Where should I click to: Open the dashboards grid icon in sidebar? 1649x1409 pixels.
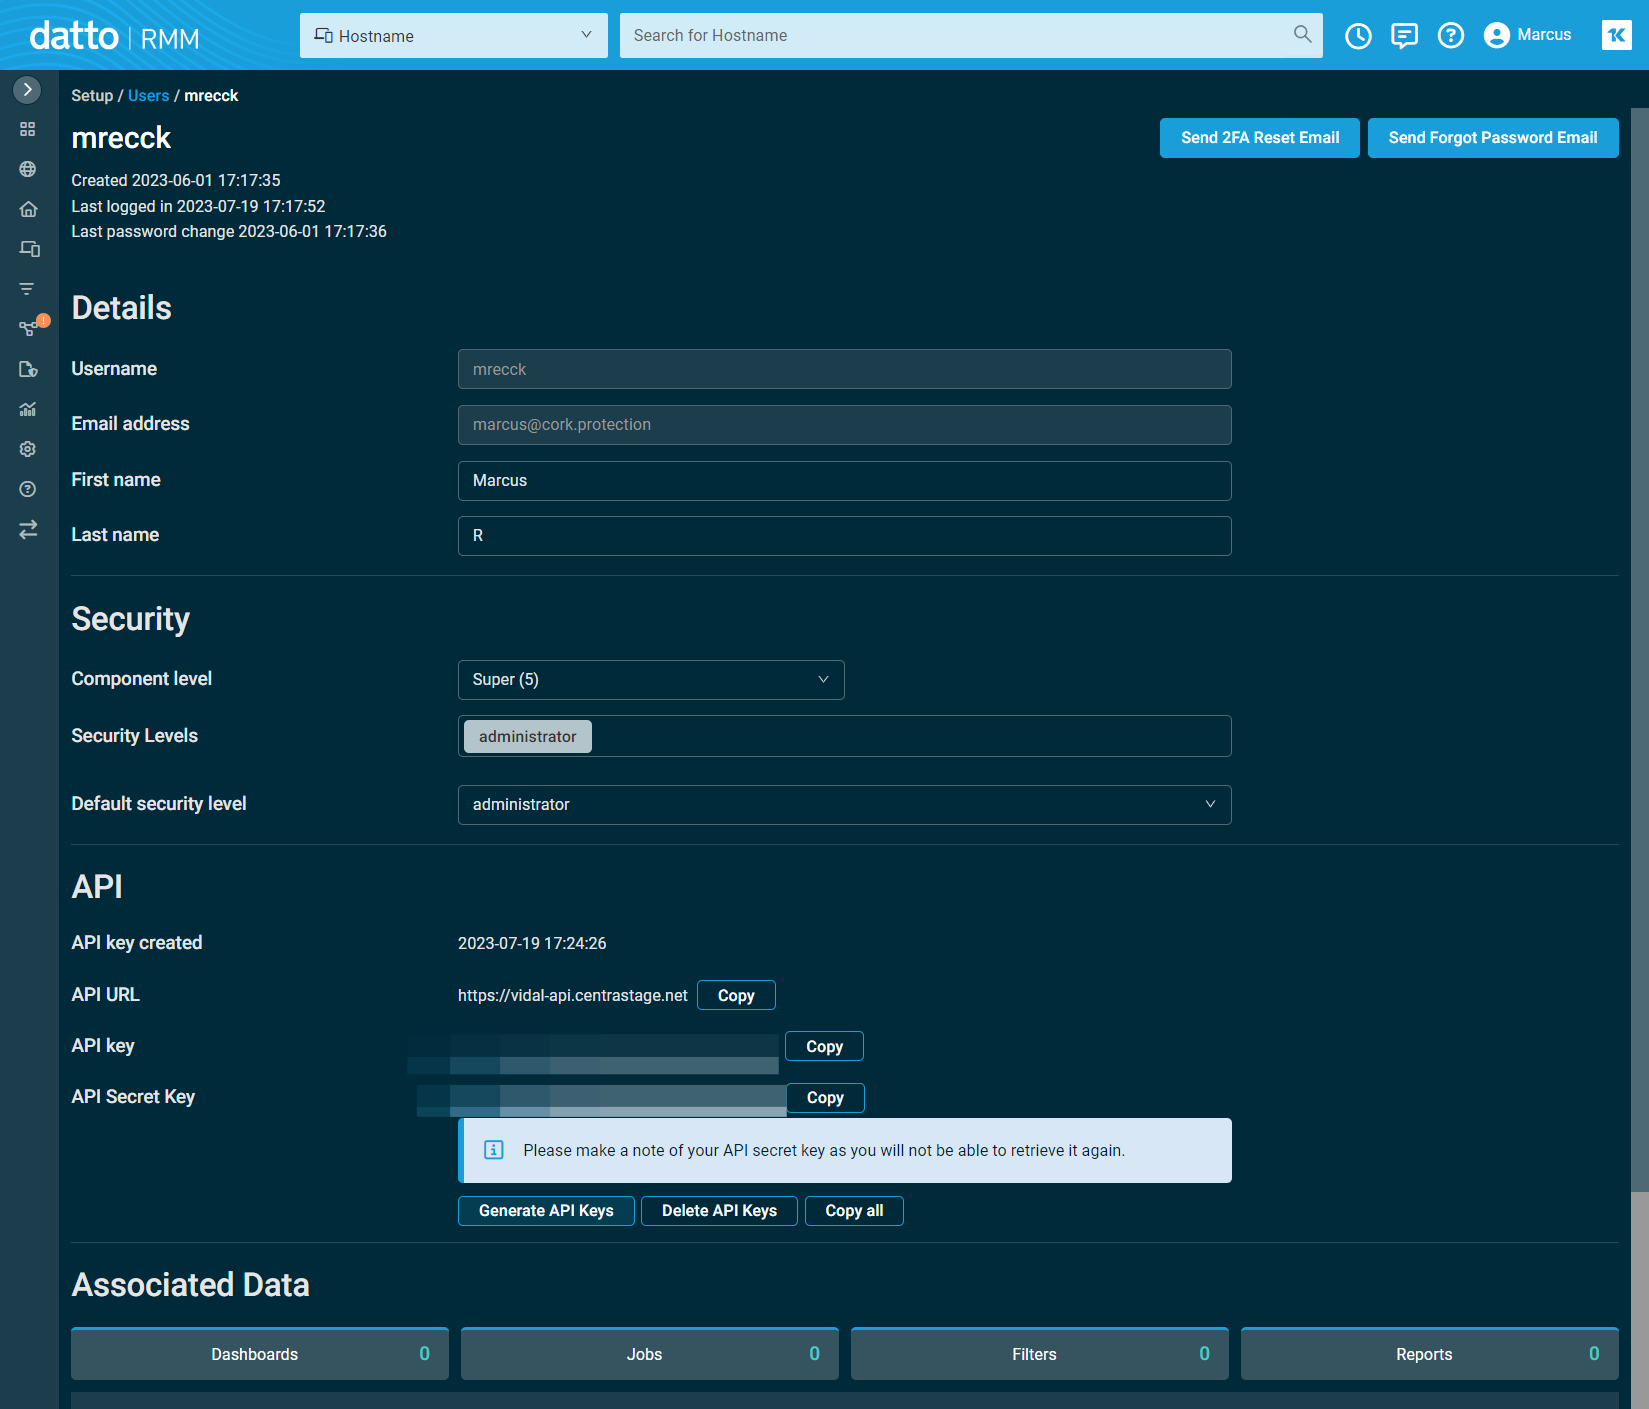pos(28,129)
